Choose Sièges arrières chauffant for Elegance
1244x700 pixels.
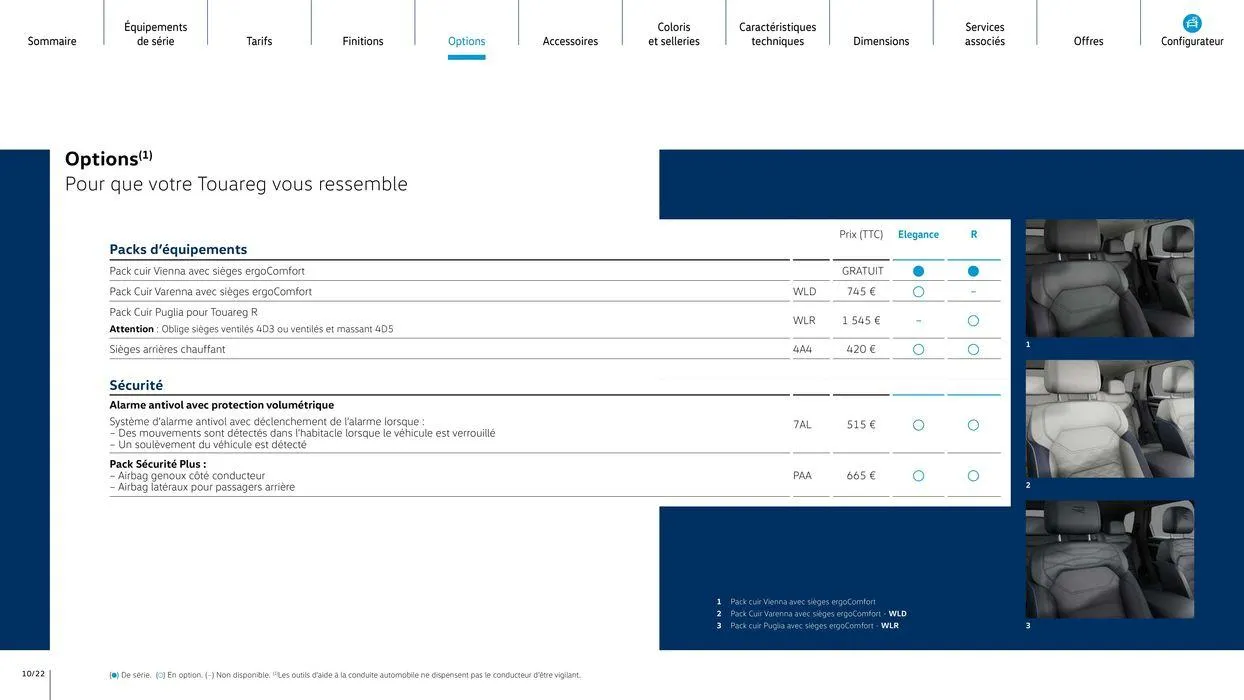click(x=918, y=350)
